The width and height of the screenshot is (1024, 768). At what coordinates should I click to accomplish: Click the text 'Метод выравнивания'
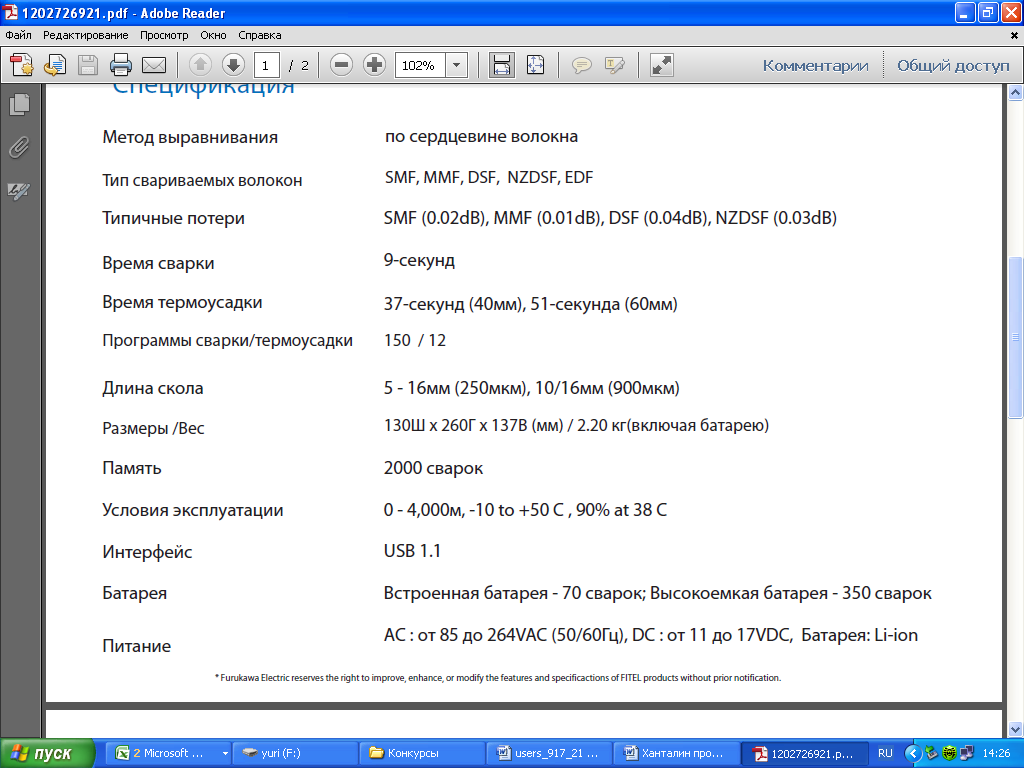tap(190, 137)
